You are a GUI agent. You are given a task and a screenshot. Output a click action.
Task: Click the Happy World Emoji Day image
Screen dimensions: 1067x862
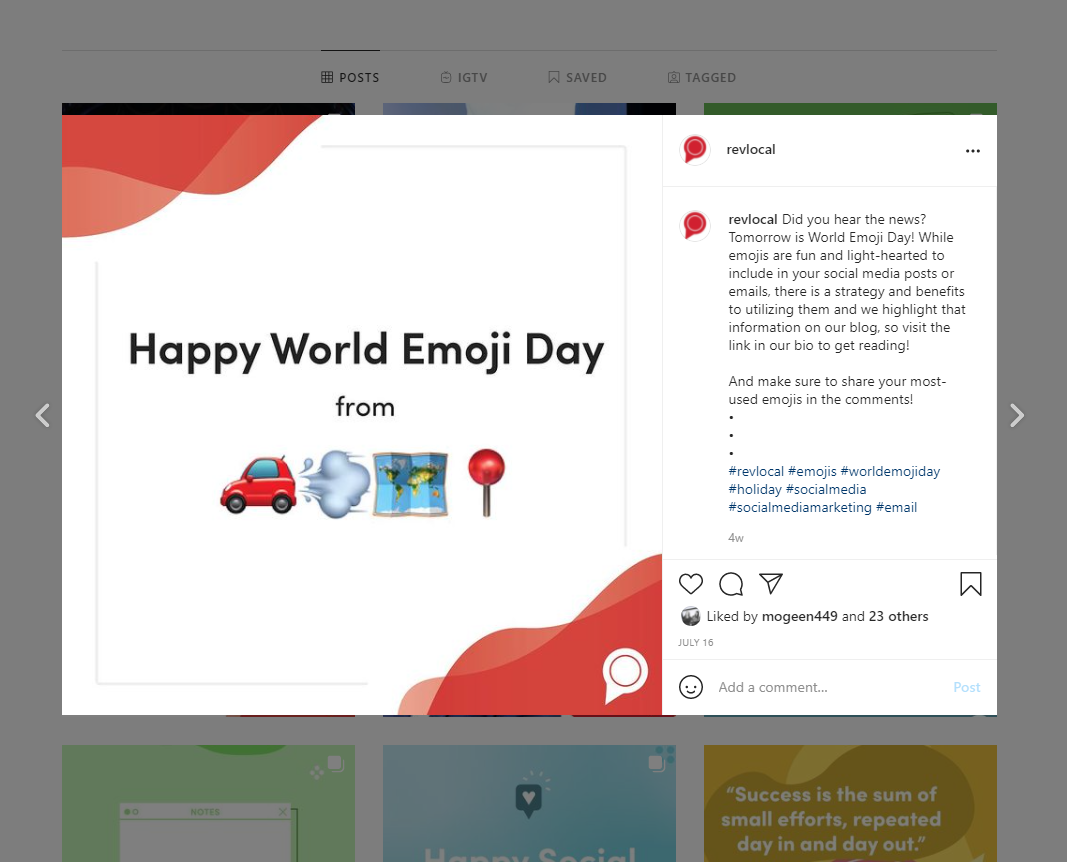[x=362, y=415]
